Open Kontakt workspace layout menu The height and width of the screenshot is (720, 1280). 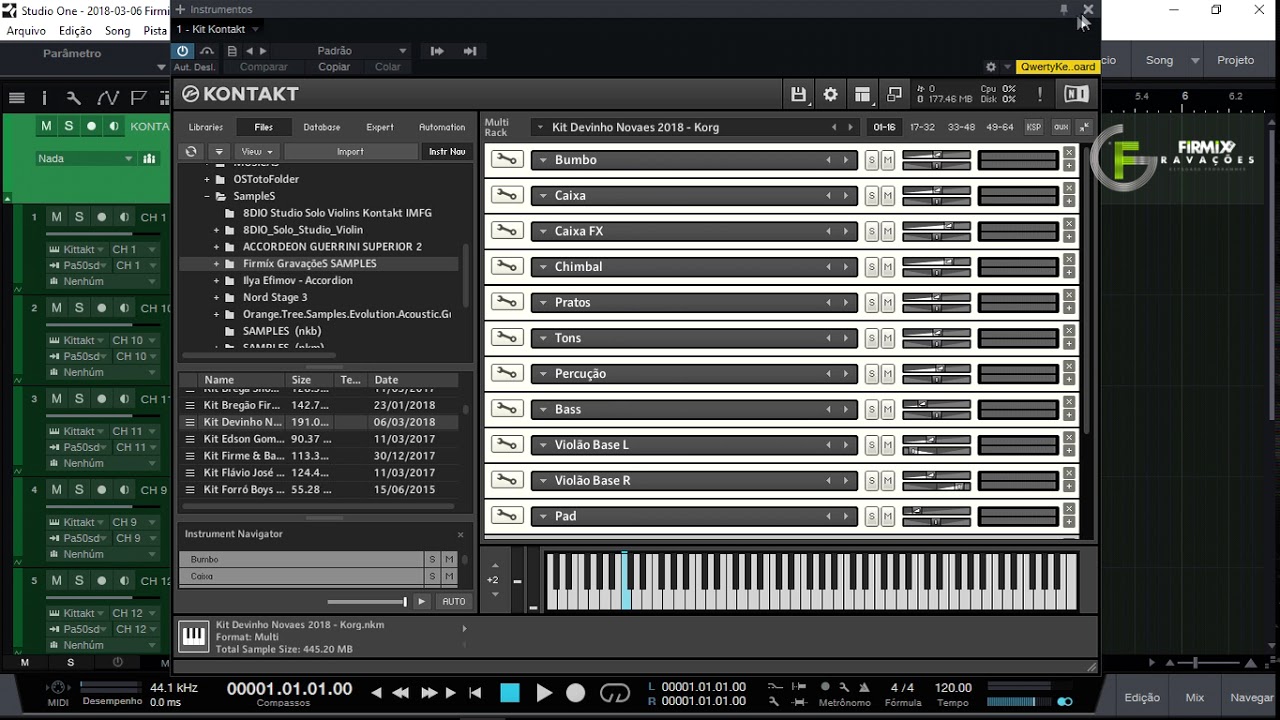pyautogui.click(x=862, y=94)
